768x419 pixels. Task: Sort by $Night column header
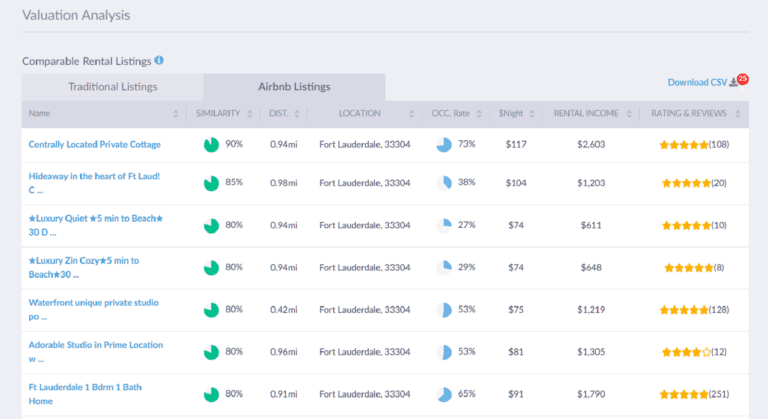[510, 114]
